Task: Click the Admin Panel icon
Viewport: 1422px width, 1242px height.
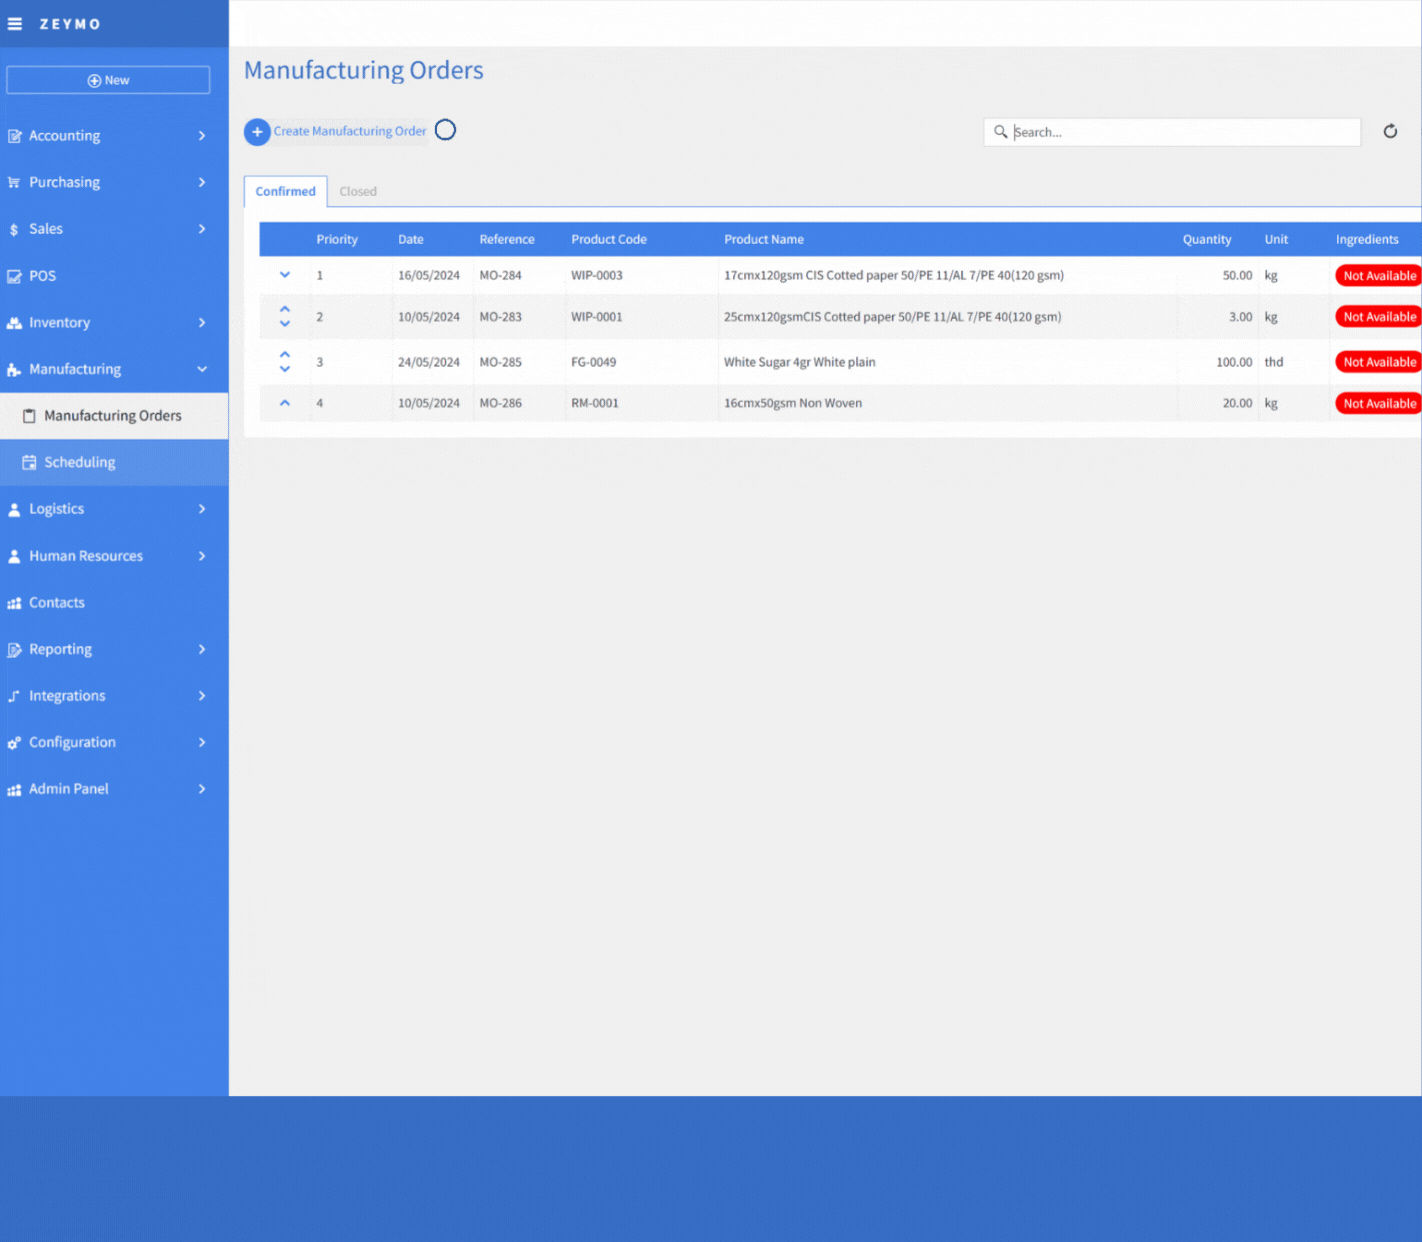Action: pyautogui.click(x=14, y=789)
